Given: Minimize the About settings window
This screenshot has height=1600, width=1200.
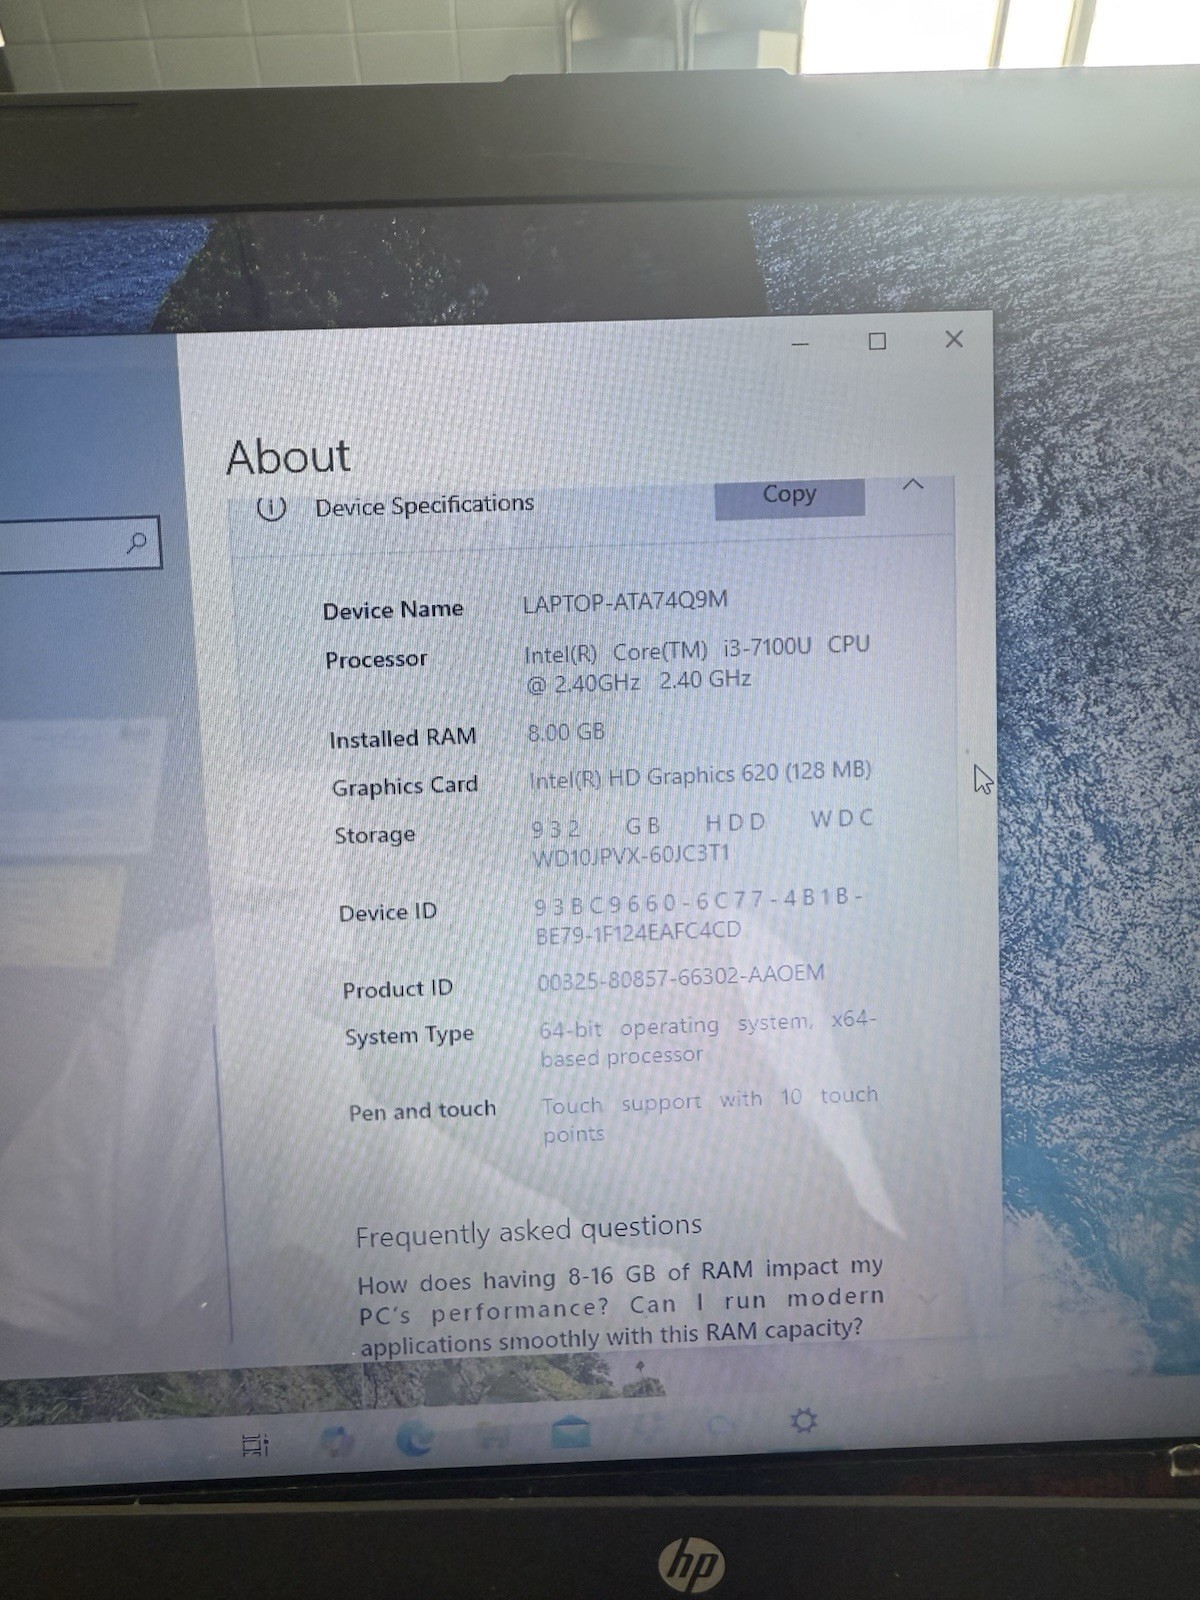Looking at the screenshot, I should click(800, 344).
